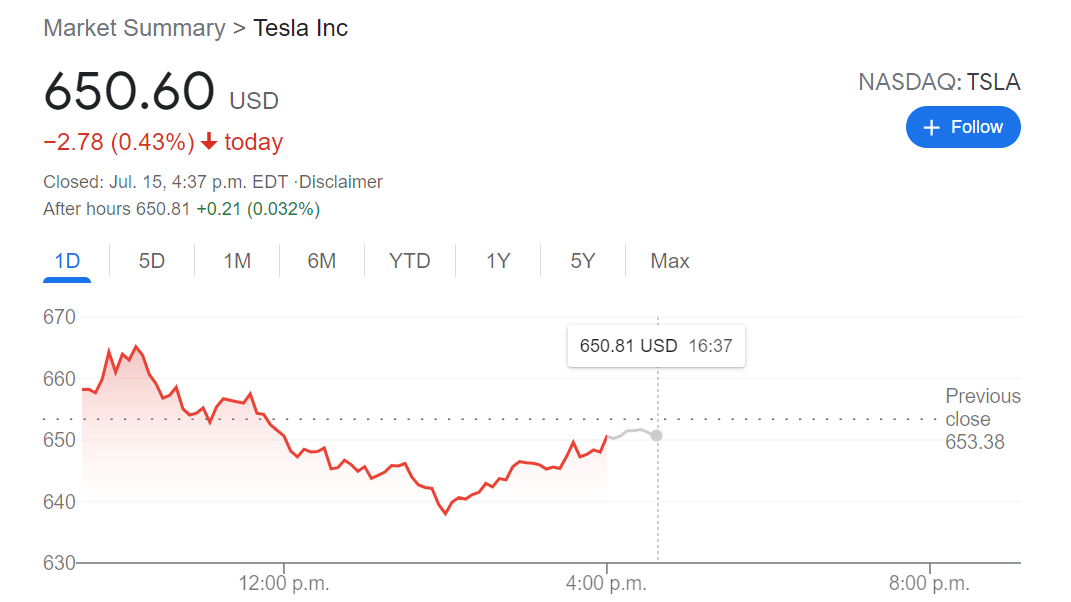Click the Market Summary breadcrumb
Screen dimensions: 1071x602
coord(134,28)
